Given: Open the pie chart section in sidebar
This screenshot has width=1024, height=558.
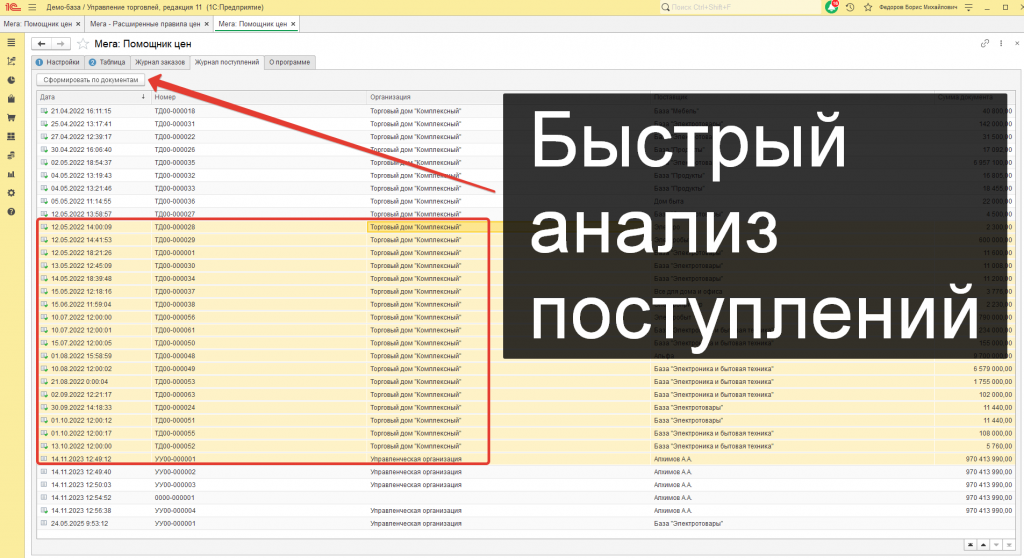Looking at the screenshot, I should (x=11, y=80).
